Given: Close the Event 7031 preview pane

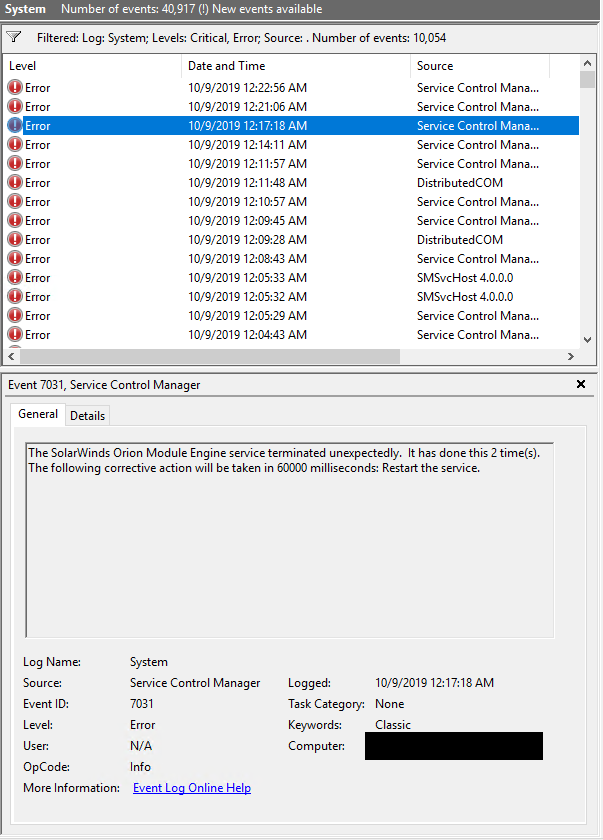Looking at the screenshot, I should click(581, 384).
